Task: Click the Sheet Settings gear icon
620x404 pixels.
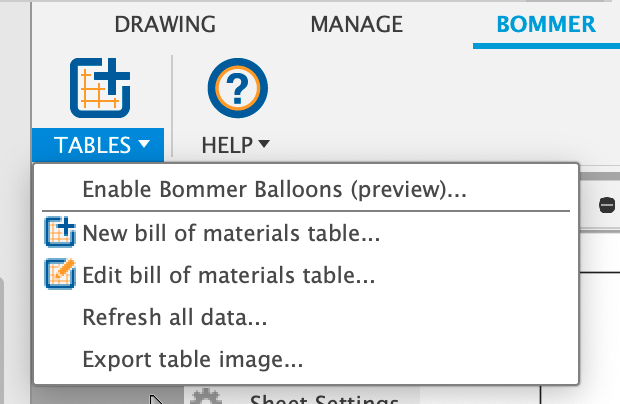Action: (206, 396)
